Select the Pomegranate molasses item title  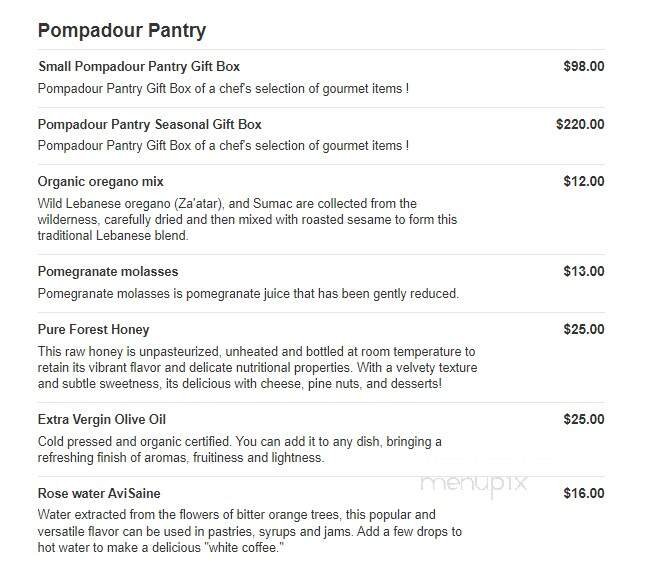107,272
